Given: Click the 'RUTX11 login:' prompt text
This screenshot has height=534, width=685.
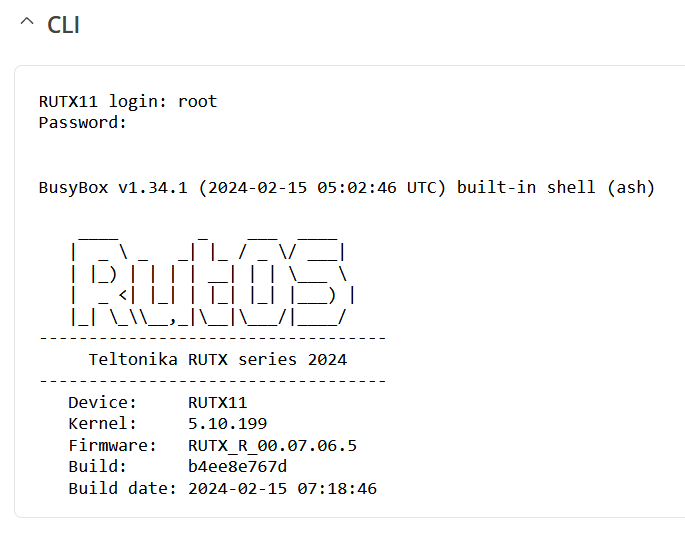Looking at the screenshot, I should pos(103,101).
